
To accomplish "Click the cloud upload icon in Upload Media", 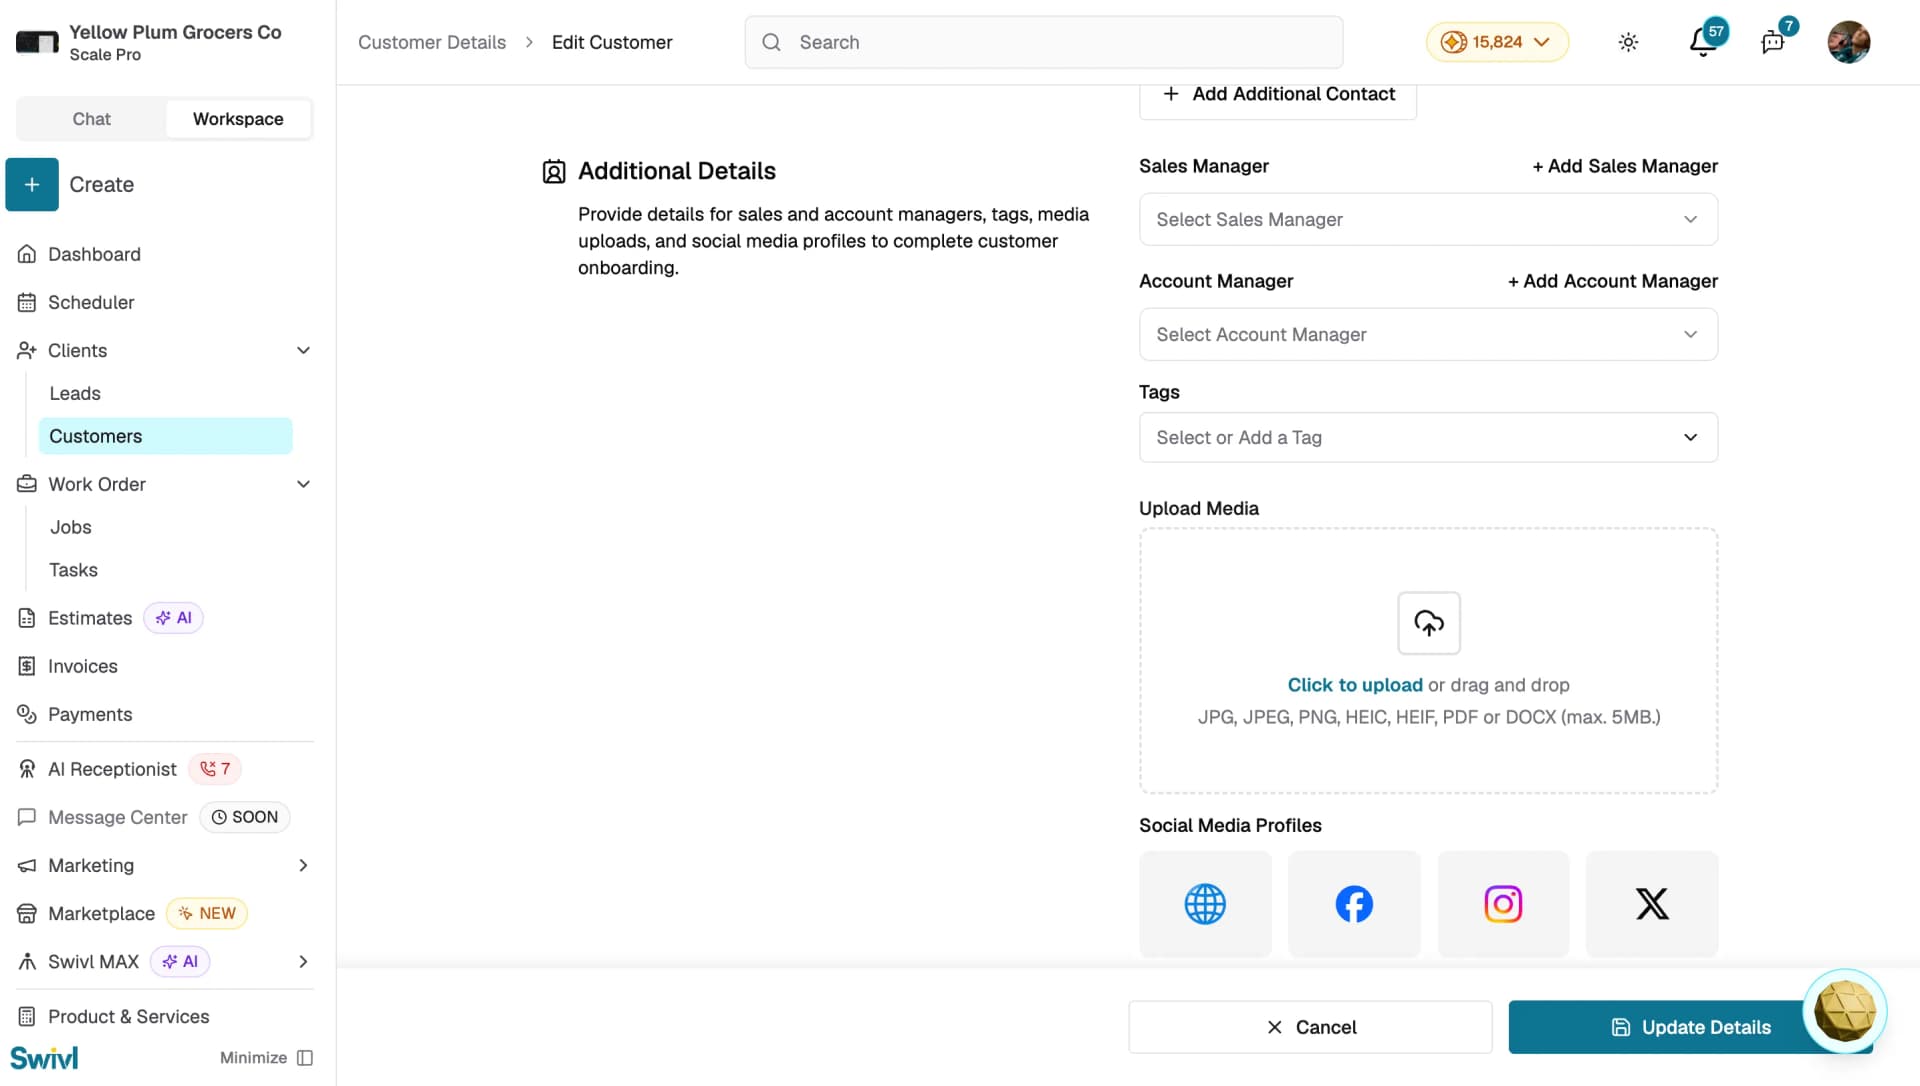I will [x=1429, y=623].
